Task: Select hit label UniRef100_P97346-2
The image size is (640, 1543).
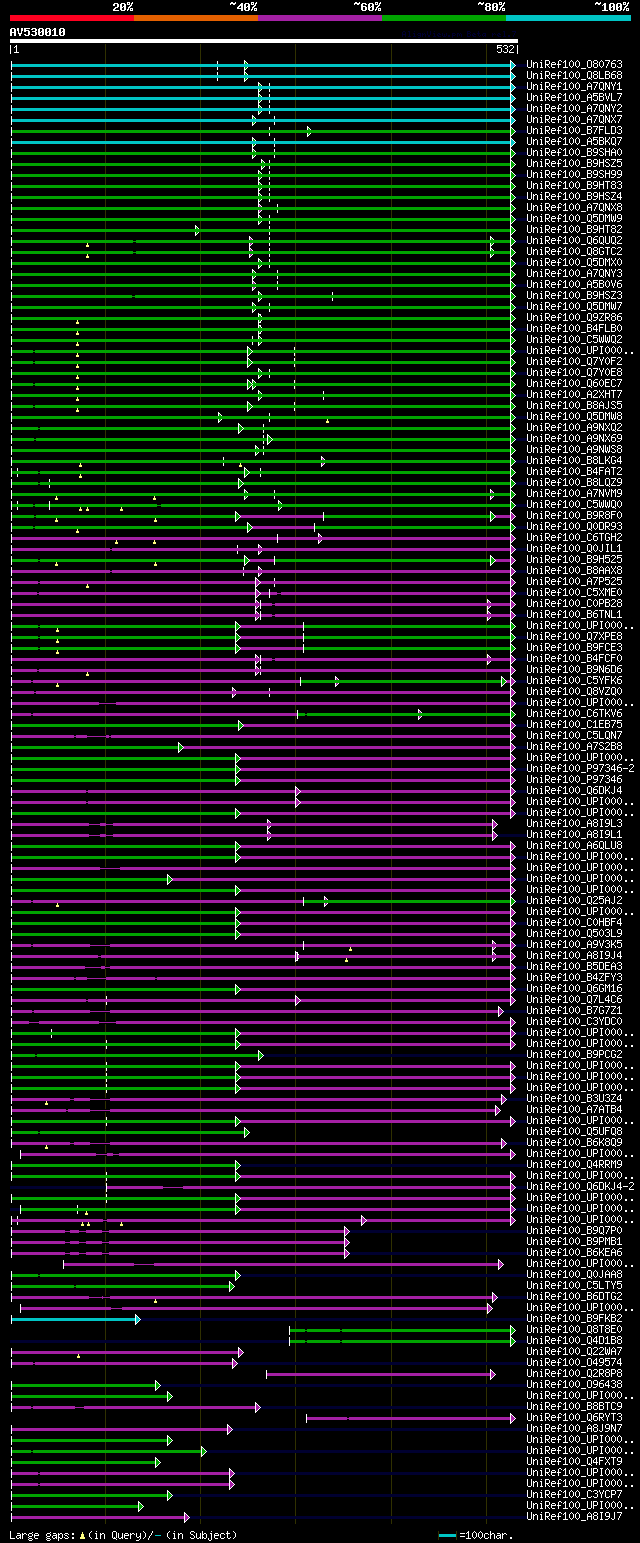Action: coord(580,768)
